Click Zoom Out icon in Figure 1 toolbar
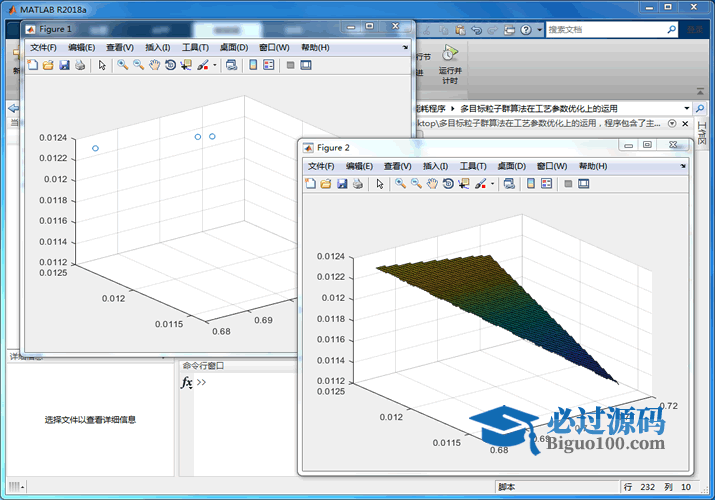Viewport: 715px width, 500px height. 138,65
